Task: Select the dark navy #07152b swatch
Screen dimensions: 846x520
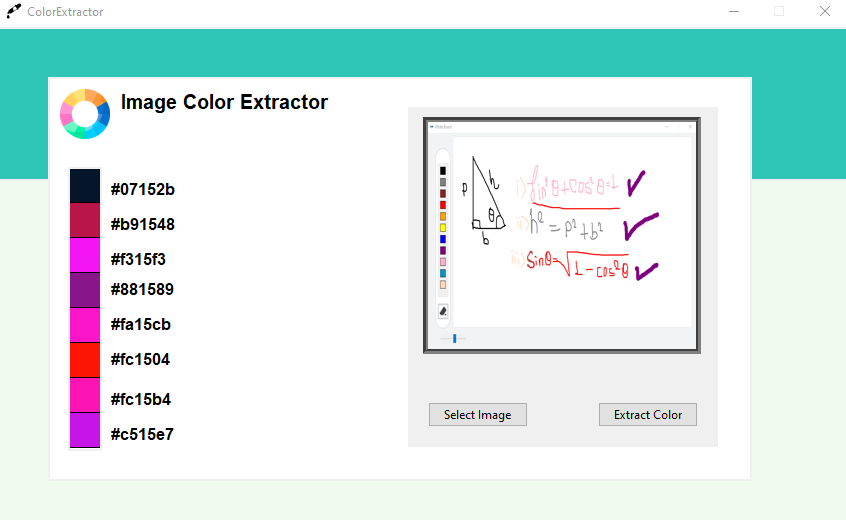Action: (85, 186)
